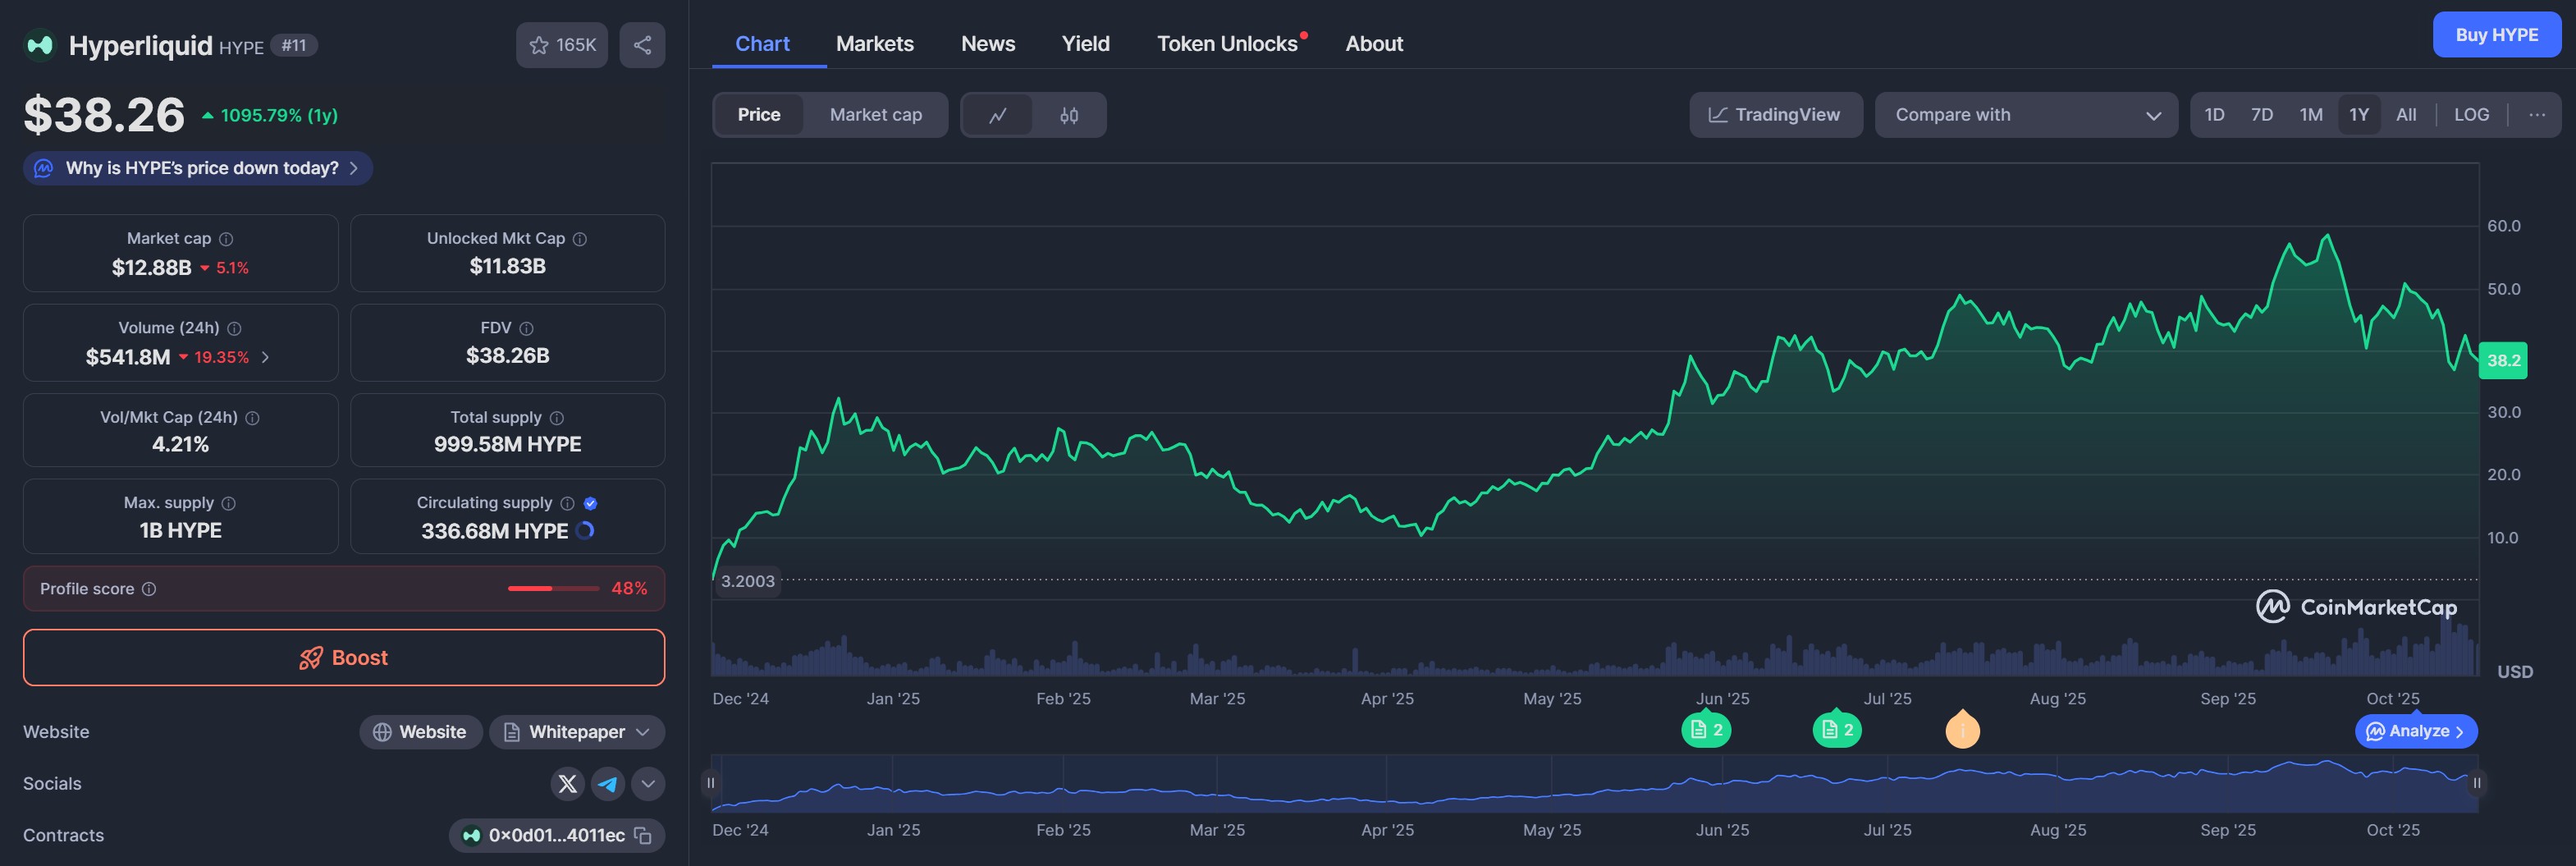
Task: Expand the Socials chevron for more links
Action: 648,784
